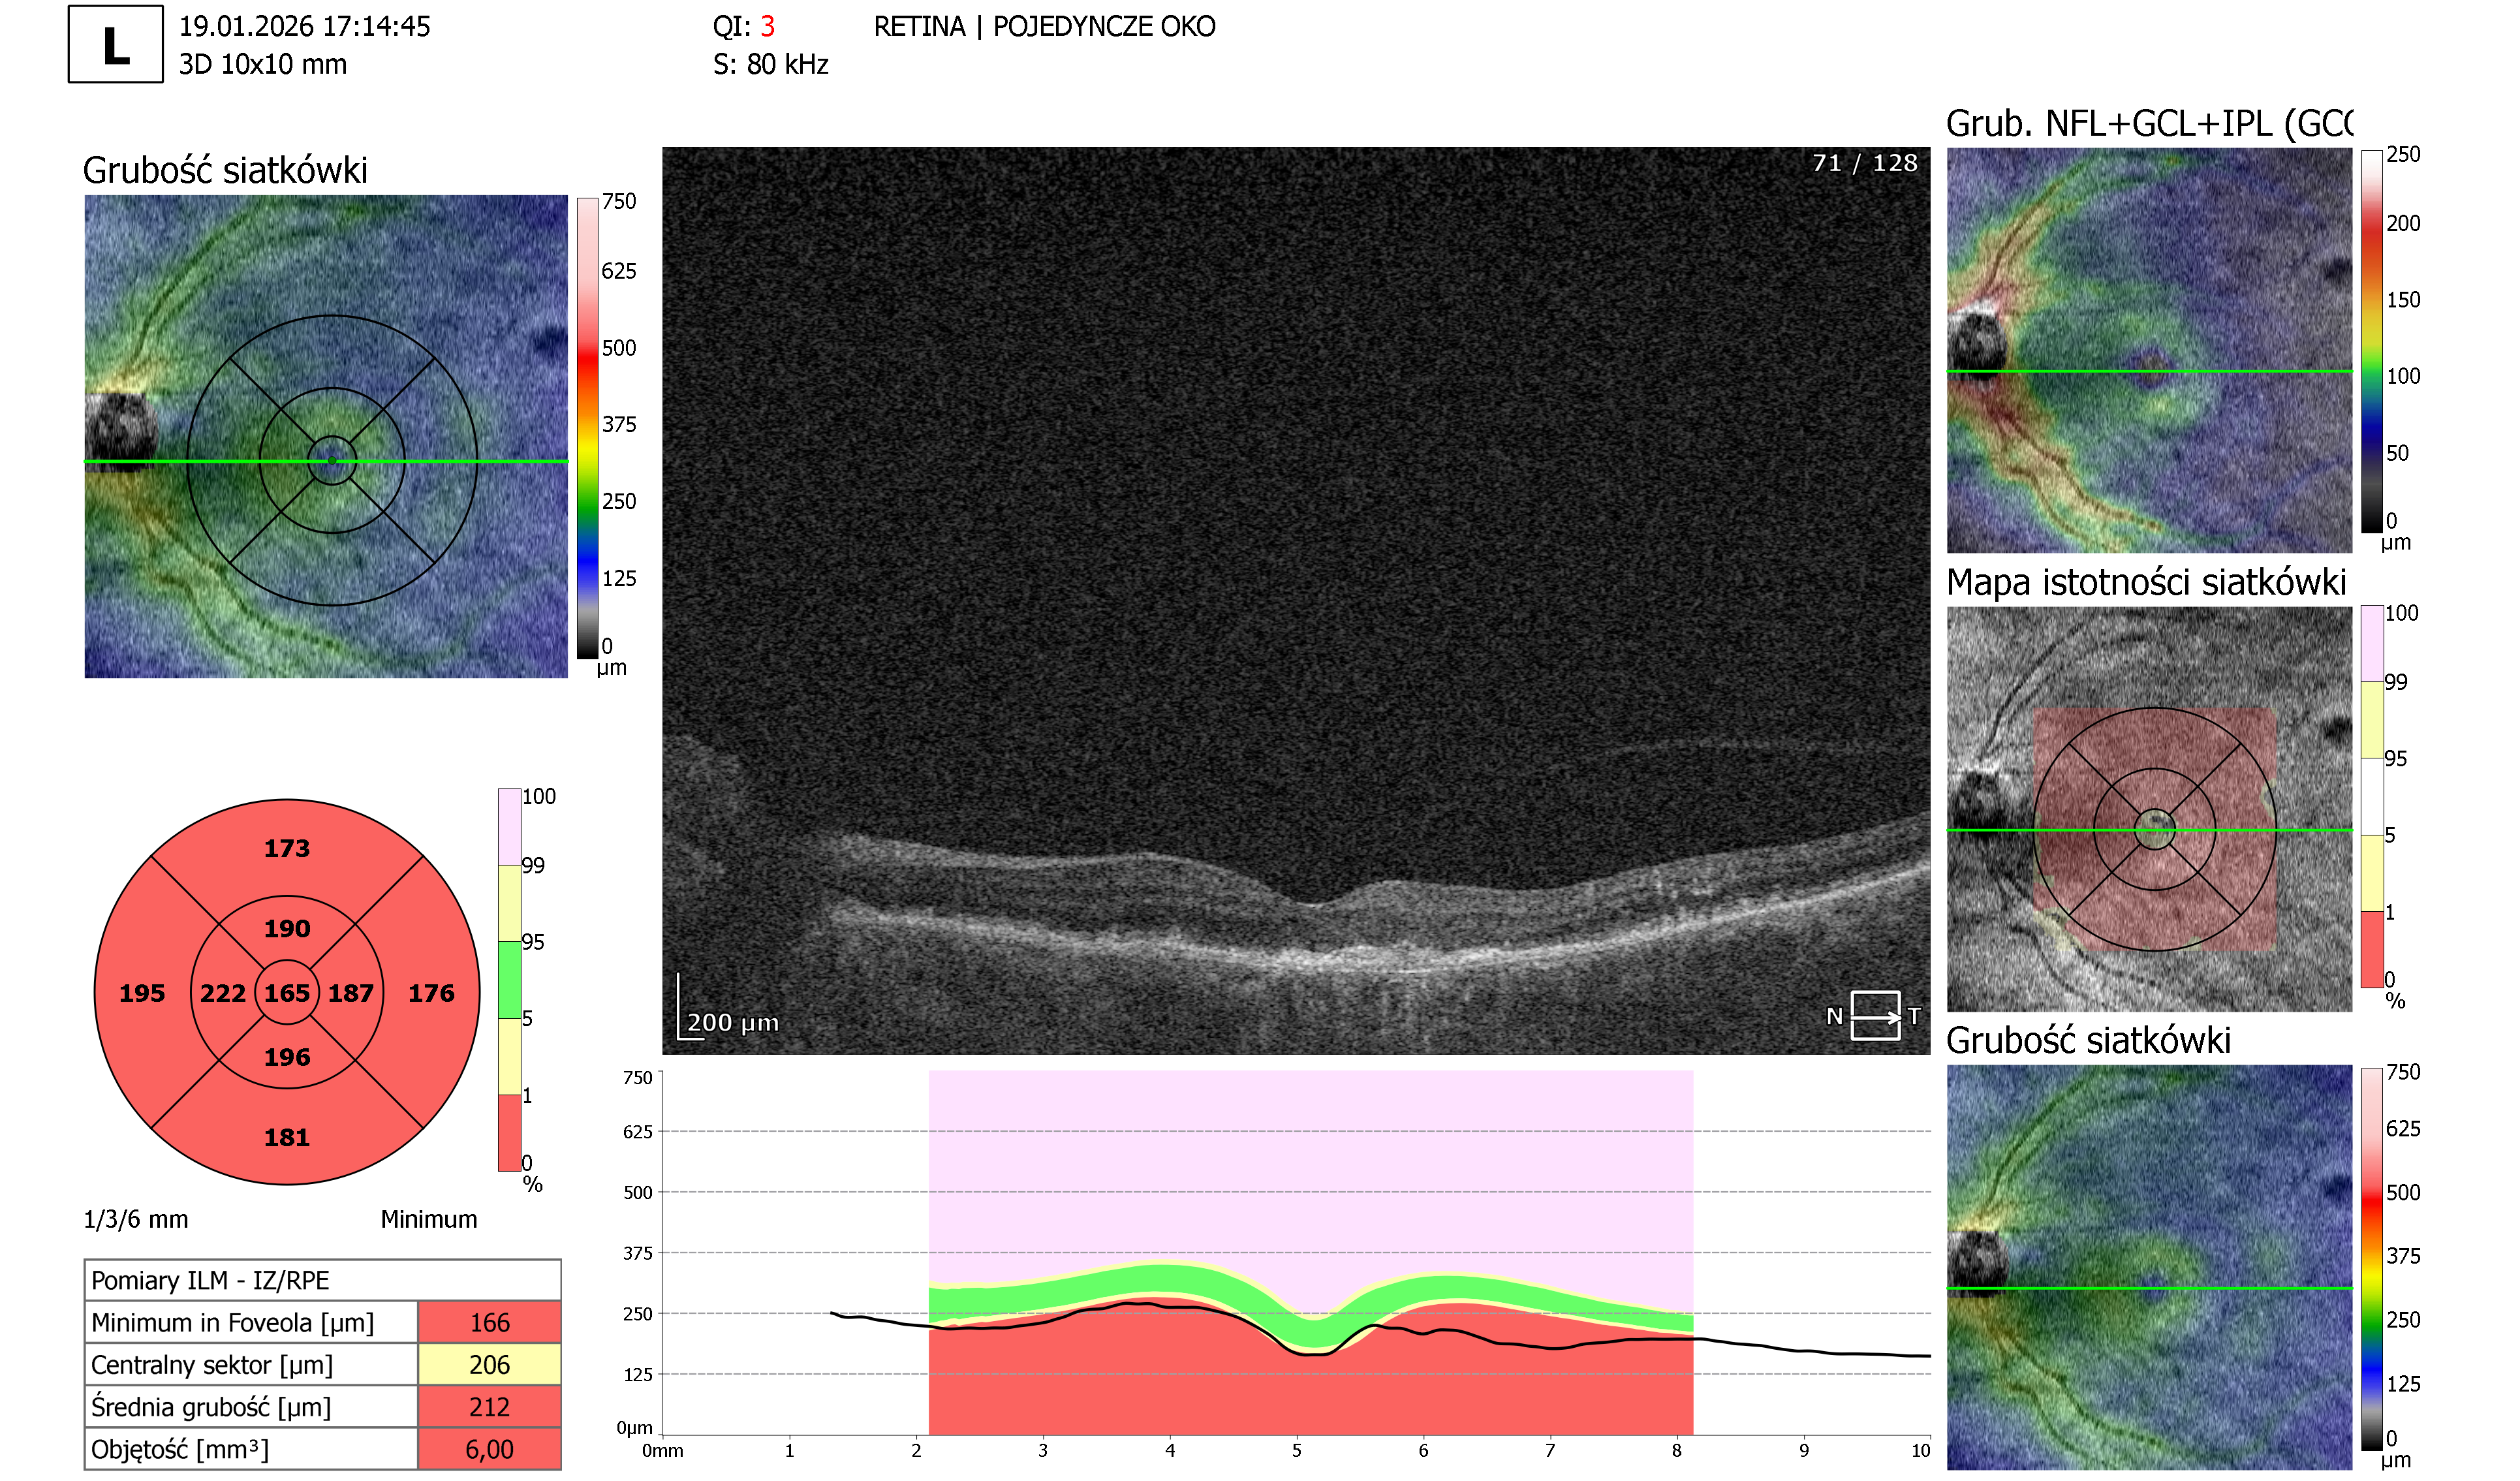Select the outer temporal sector 176
Screen dimensions: 2520x1481
(431, 993)
